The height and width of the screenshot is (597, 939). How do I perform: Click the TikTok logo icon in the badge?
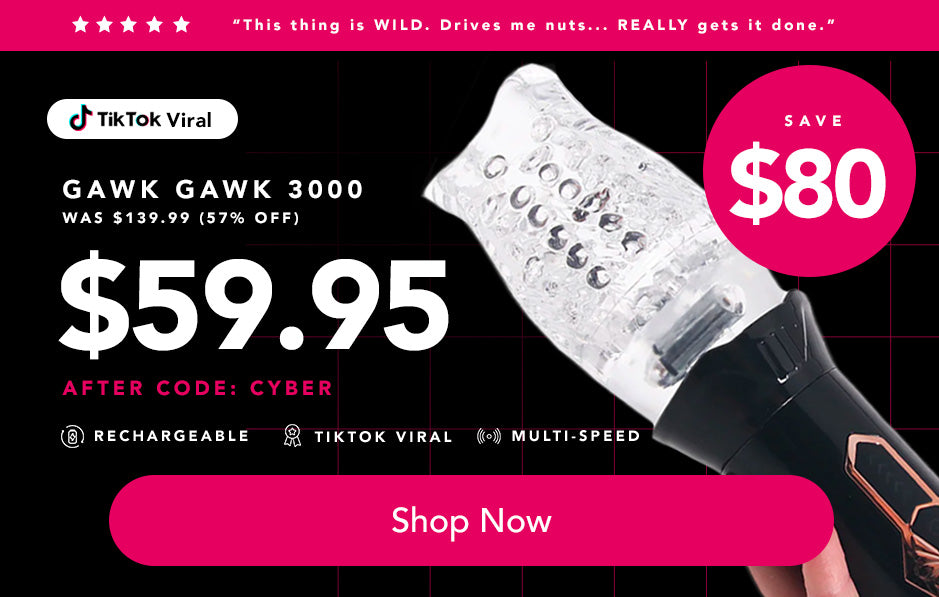click(80, 118)
